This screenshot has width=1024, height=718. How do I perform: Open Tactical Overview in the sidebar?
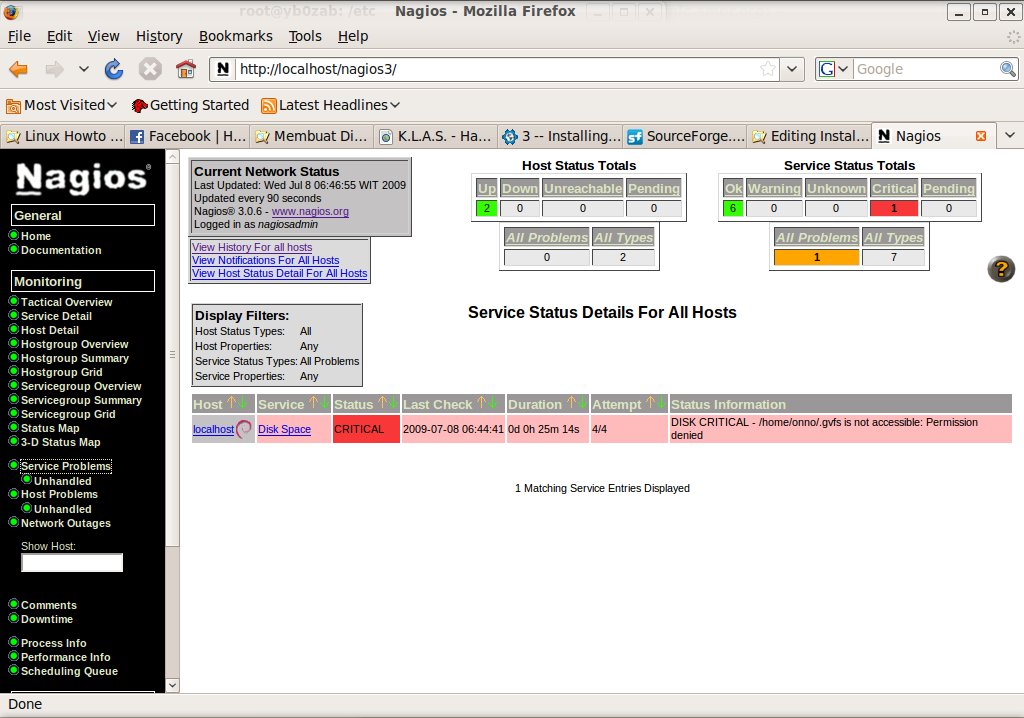pyautogui.click(x=66, y=302)
